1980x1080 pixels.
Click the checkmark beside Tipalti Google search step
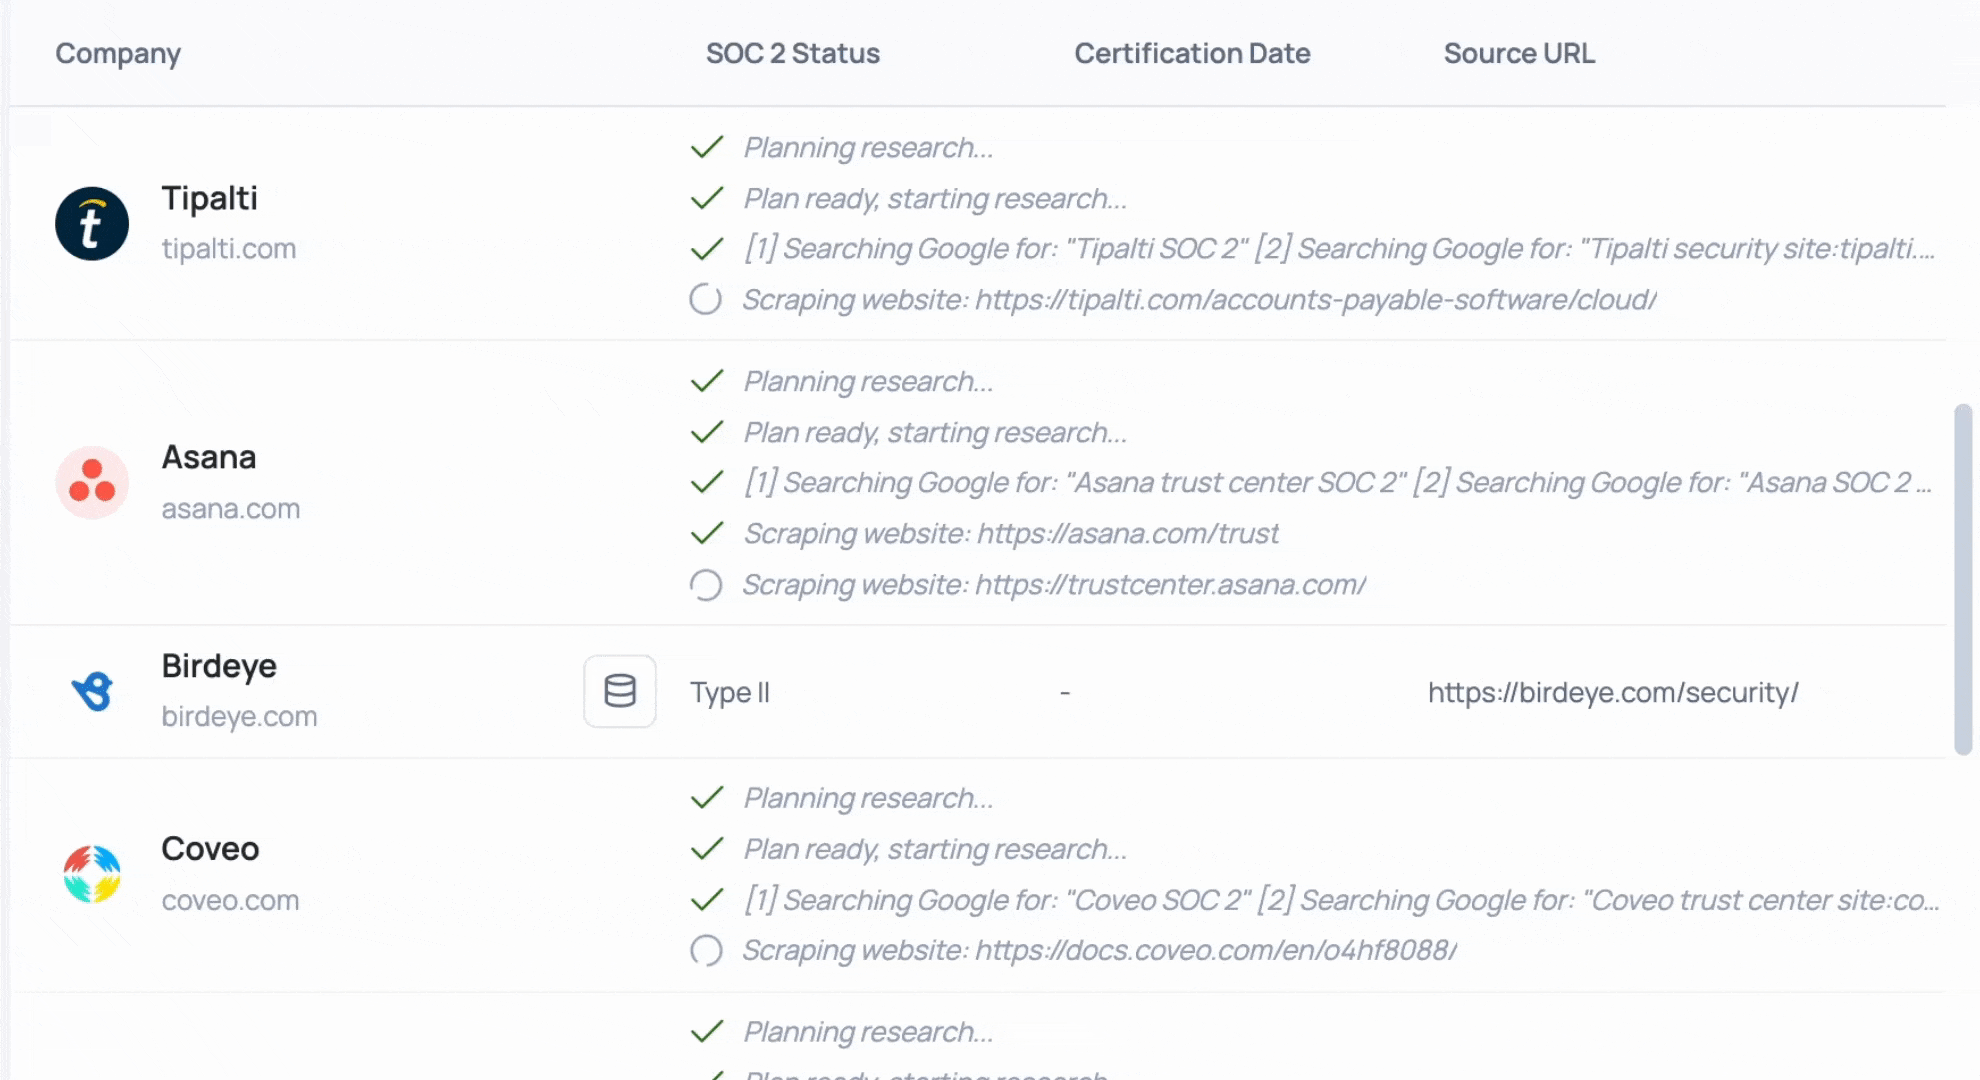(707, 249)
